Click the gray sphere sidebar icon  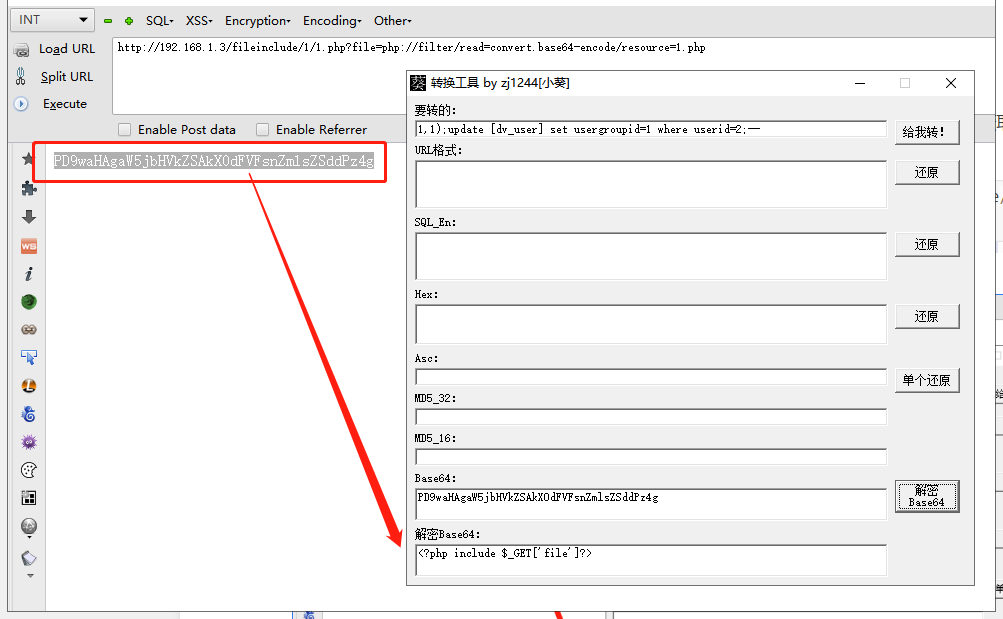(29, 526)
